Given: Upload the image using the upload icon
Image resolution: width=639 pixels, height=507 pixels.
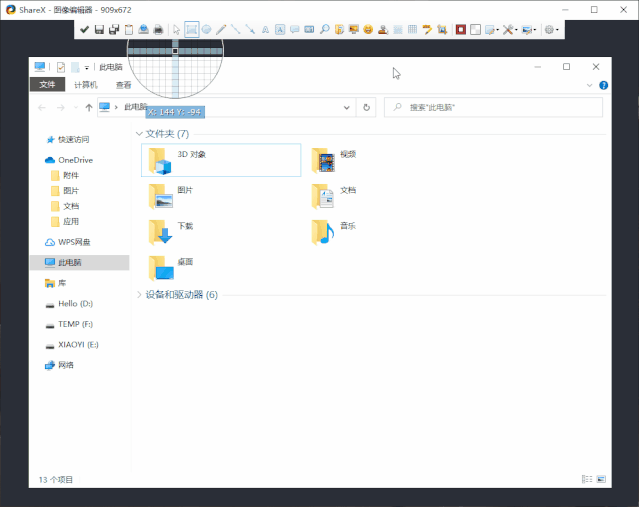Looking at the screenshot, I should (x=143, y=29).
